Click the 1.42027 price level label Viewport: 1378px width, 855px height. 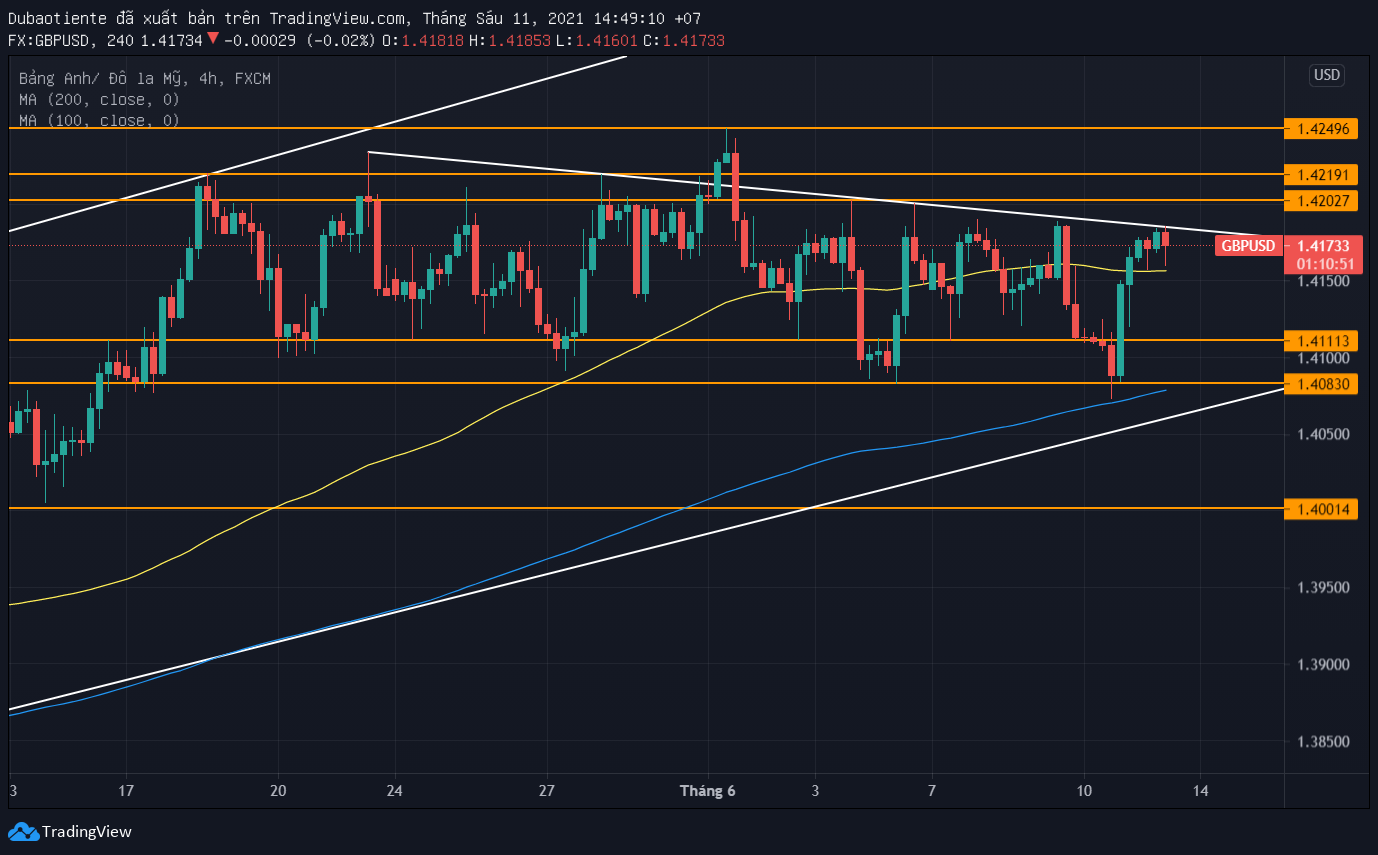(x=1322, y=200)
